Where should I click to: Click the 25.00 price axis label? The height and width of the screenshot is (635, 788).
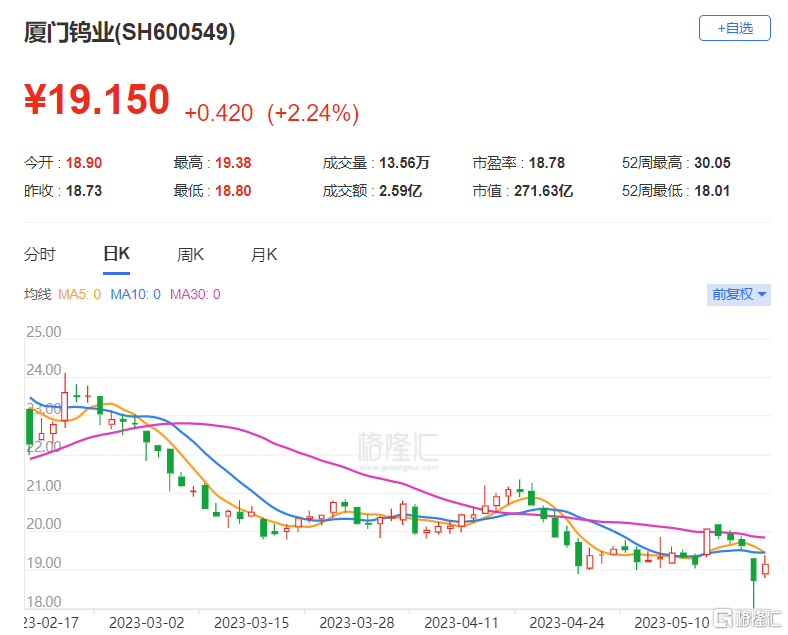[x=43, y=332]
